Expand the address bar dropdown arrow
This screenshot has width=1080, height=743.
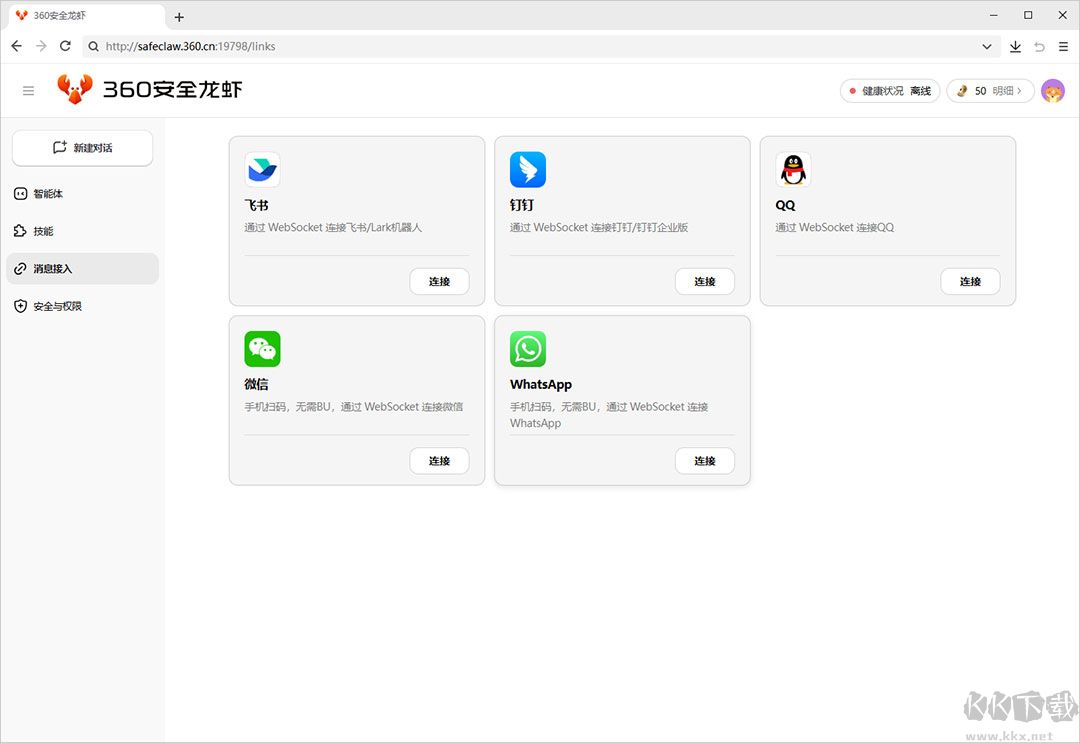(987, 46)
